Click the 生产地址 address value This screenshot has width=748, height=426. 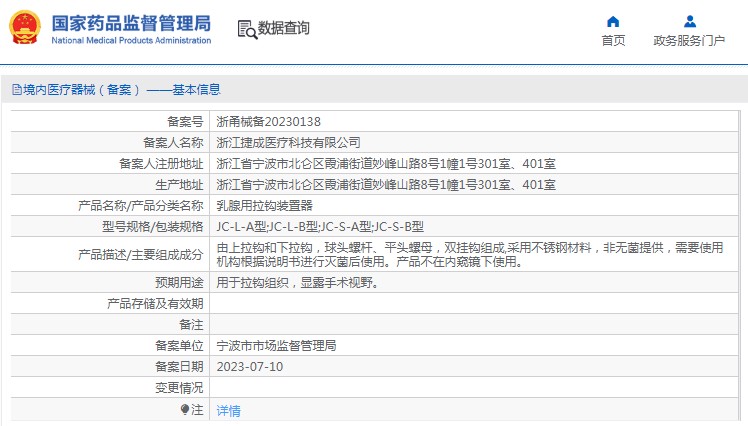tap(386, 185)
